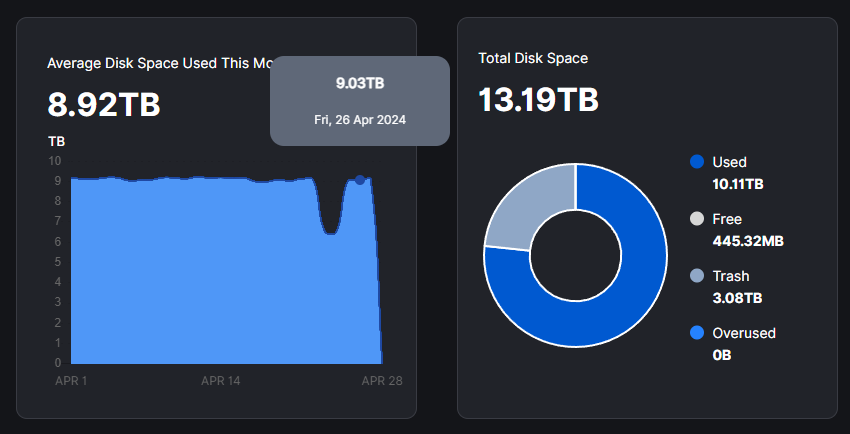Click the Overused legend color dot

point(697,333)
